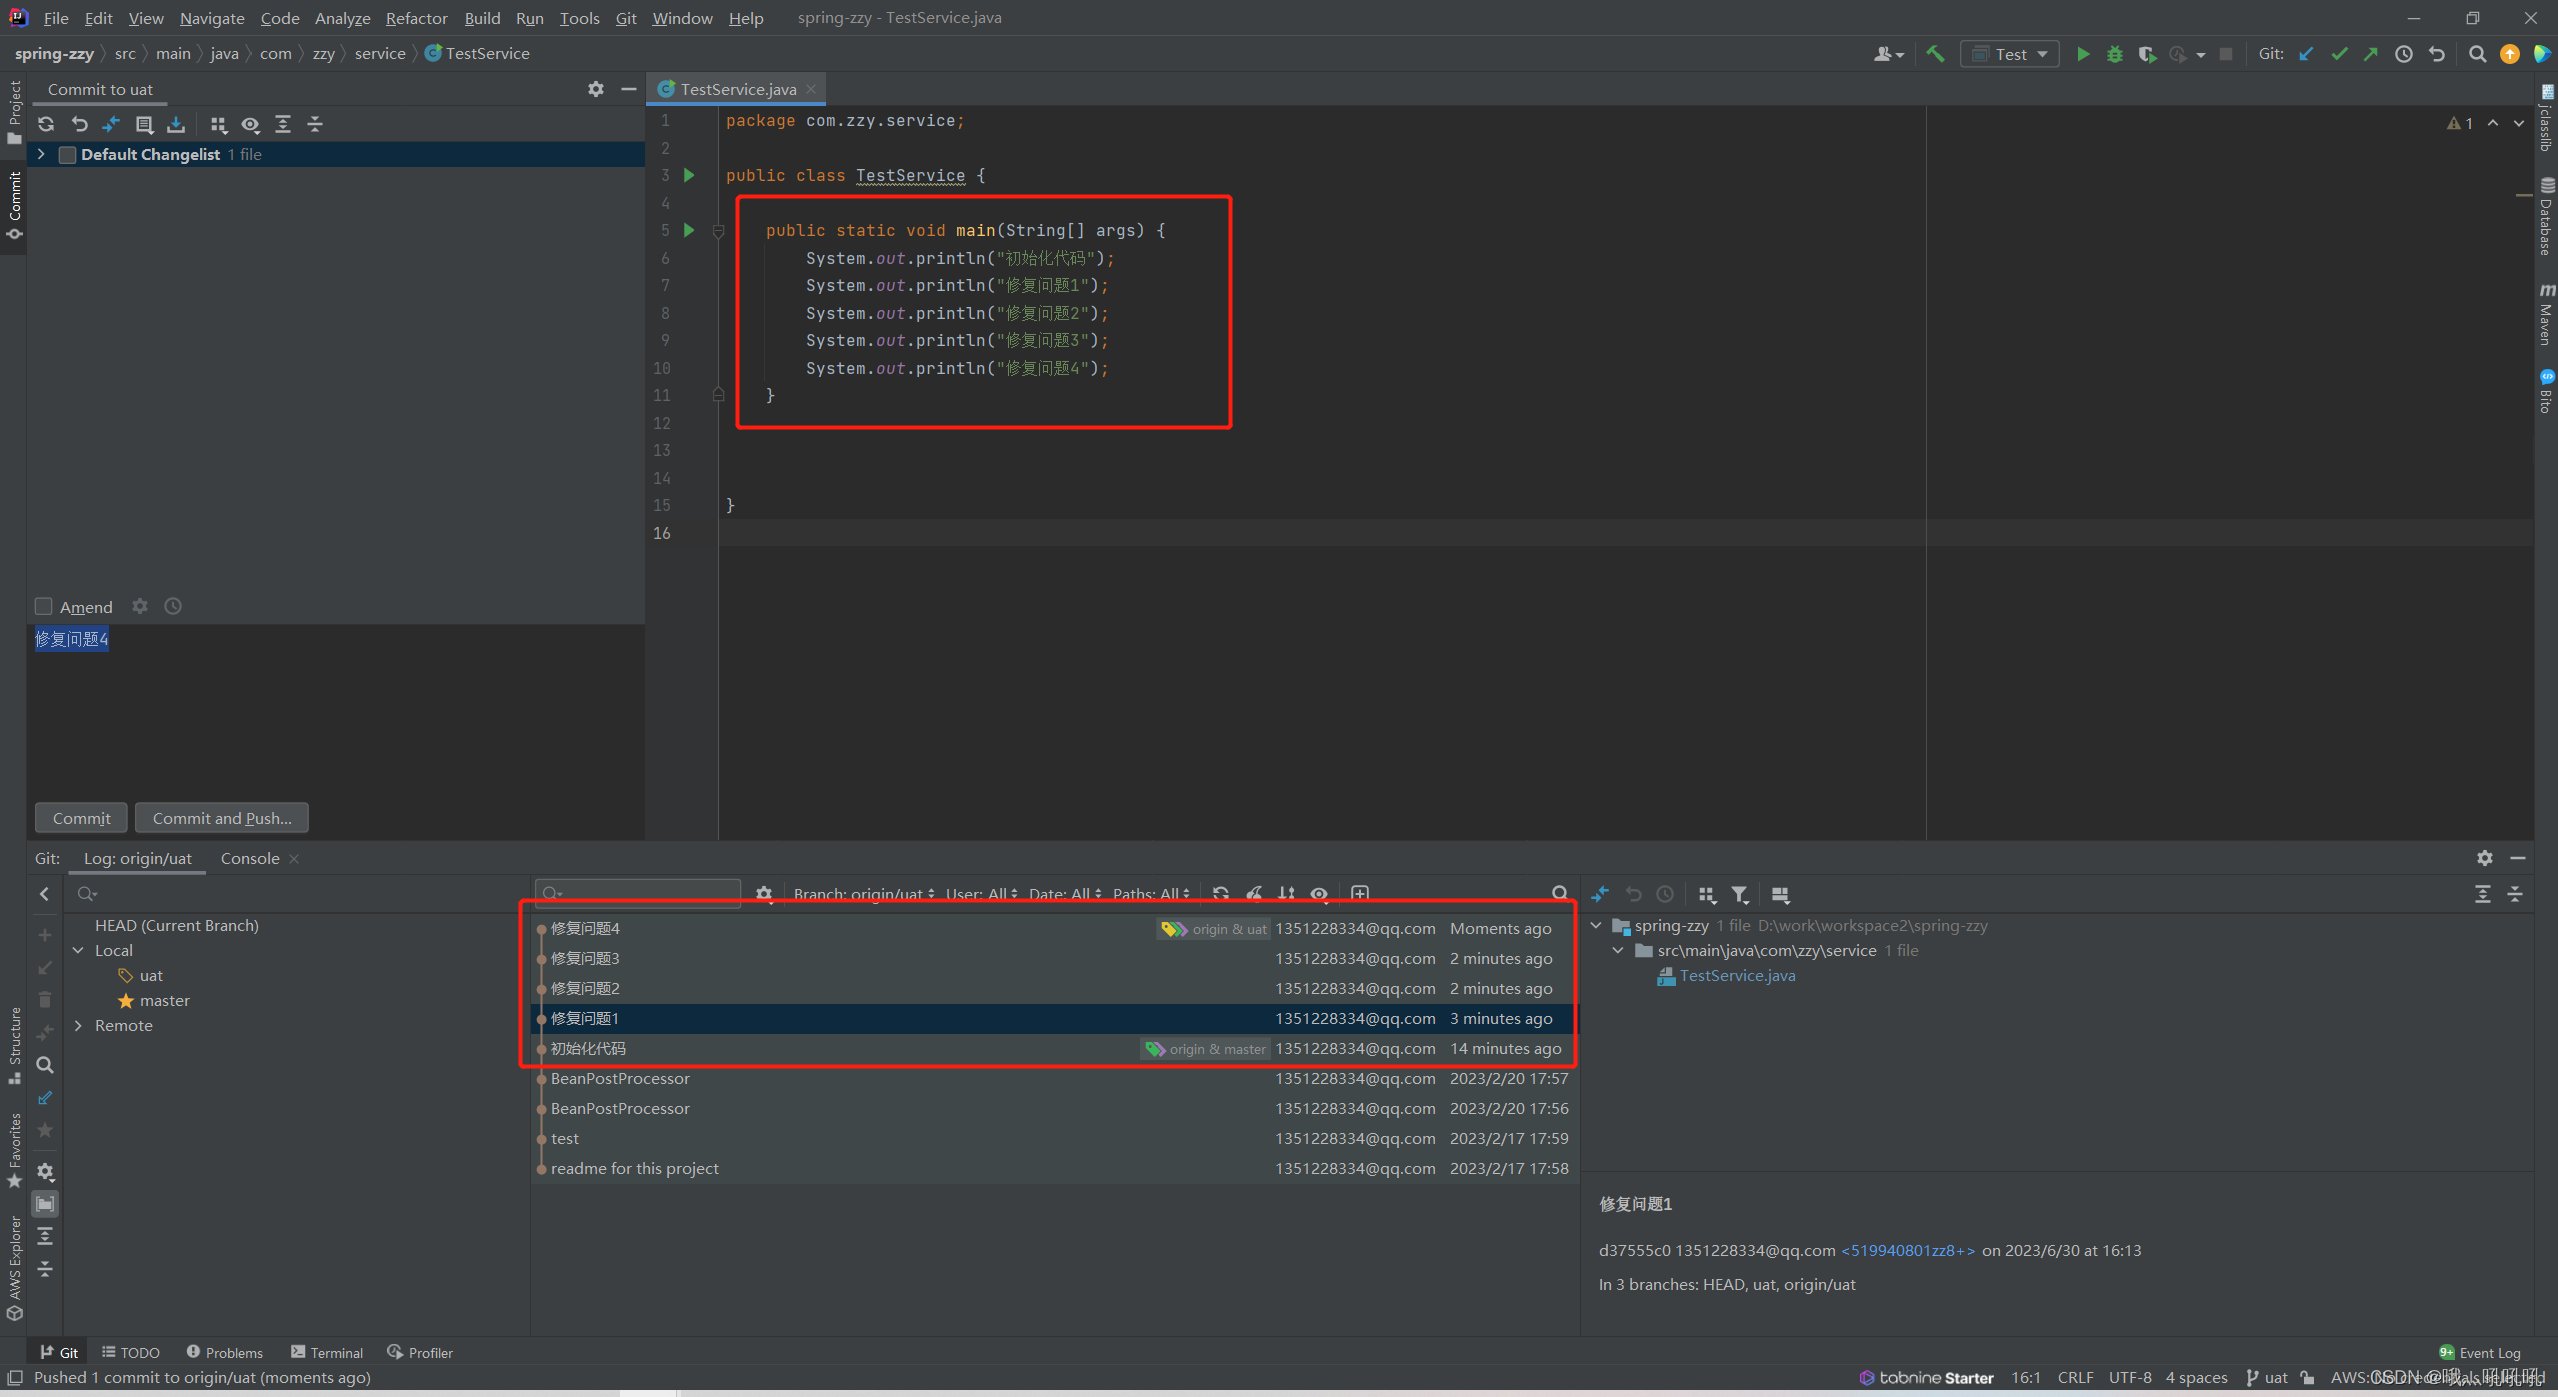Screen dimensions: 2558x1397
Task: Open User: All filter dropdown
Action: click(x=982, y=893)
